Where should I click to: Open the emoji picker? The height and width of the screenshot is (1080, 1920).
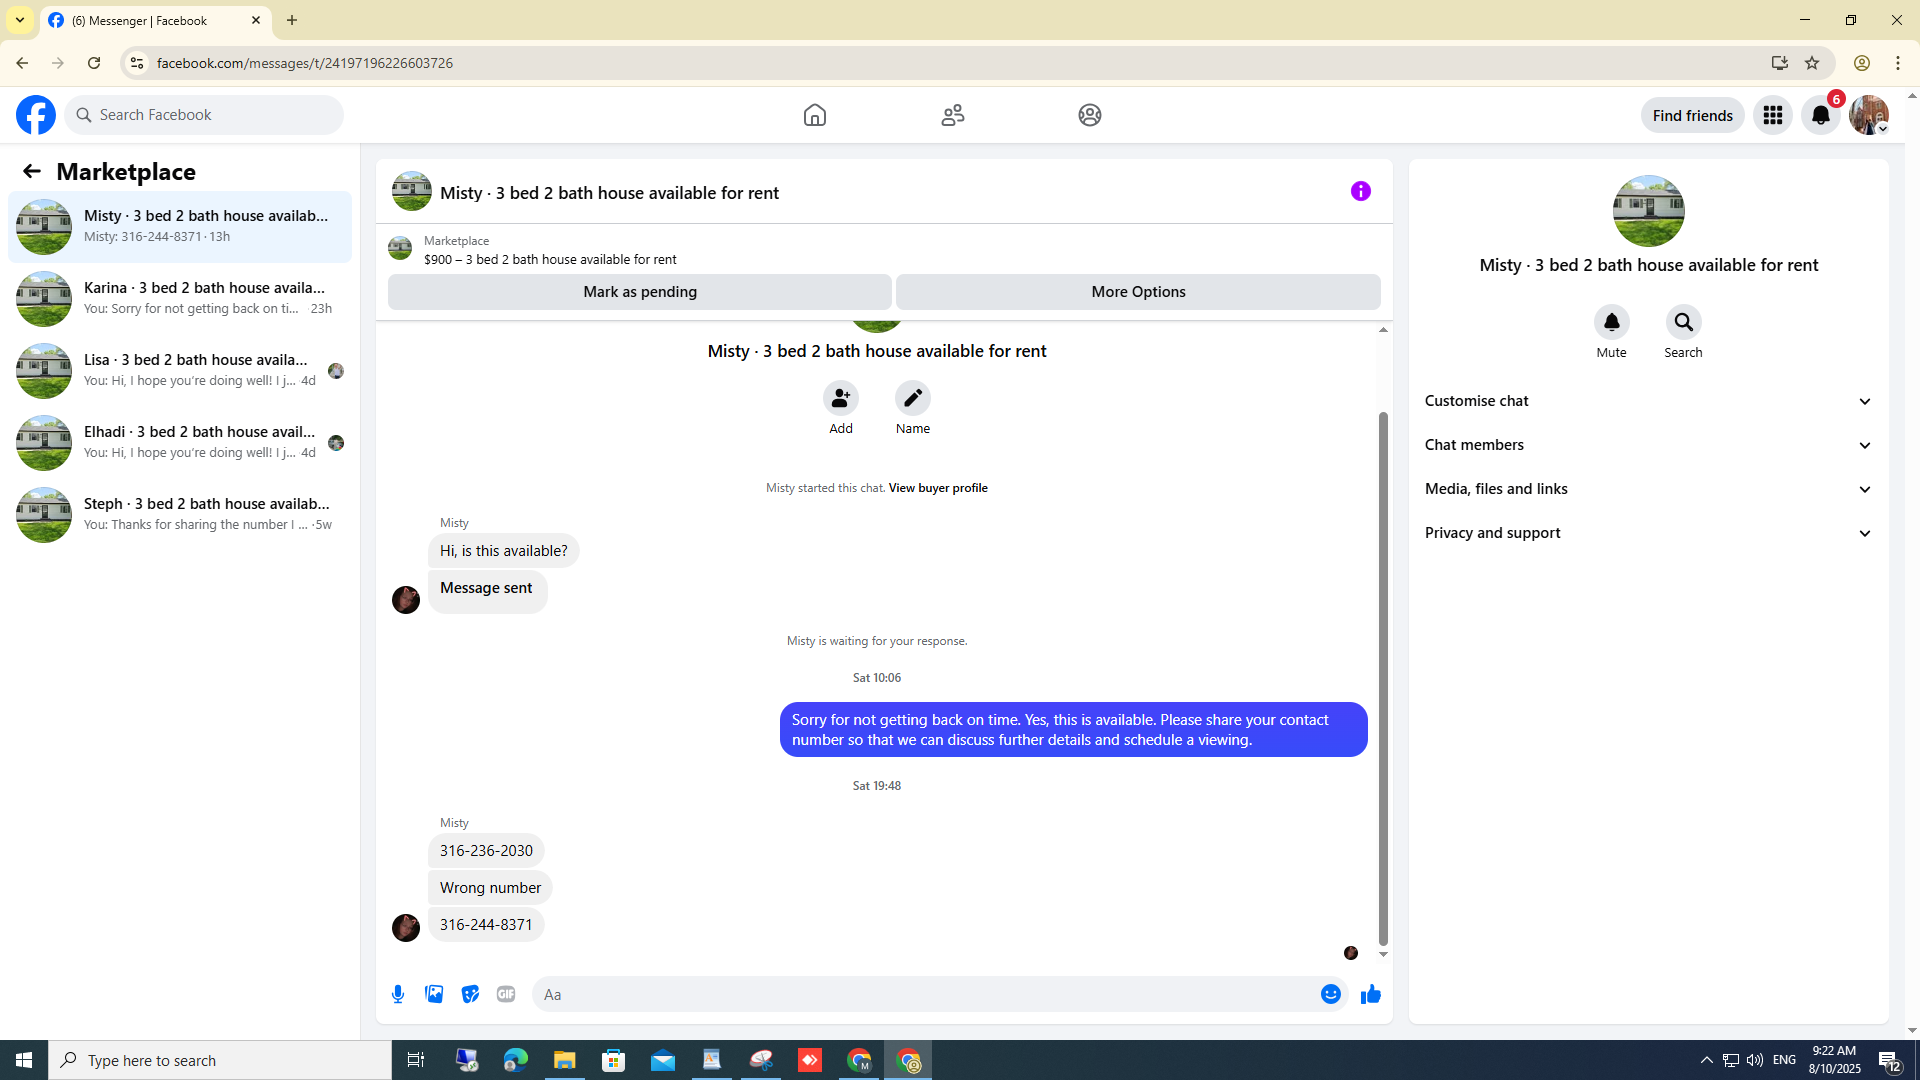pos(1330,994)
